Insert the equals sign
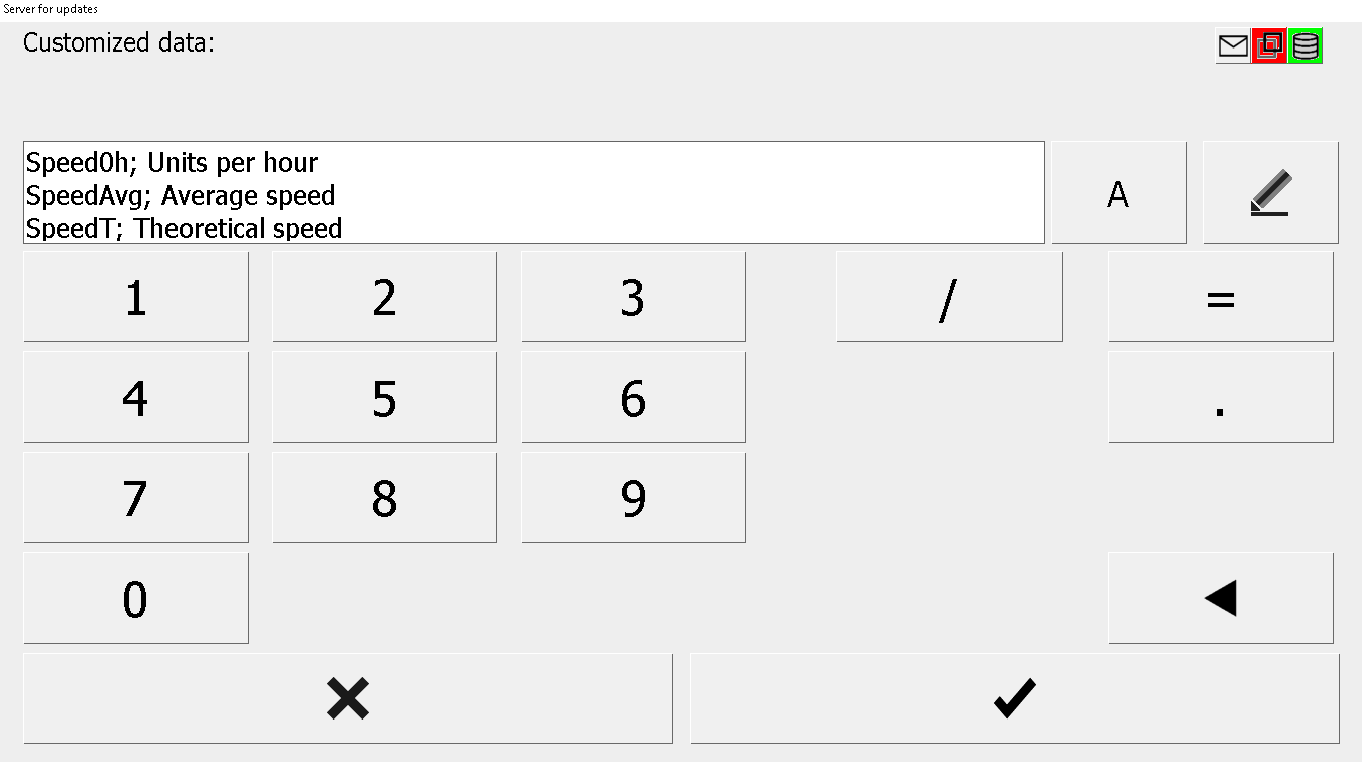Image resolution: width=1362 pixels, height=762 pixels. [1221, 297]
